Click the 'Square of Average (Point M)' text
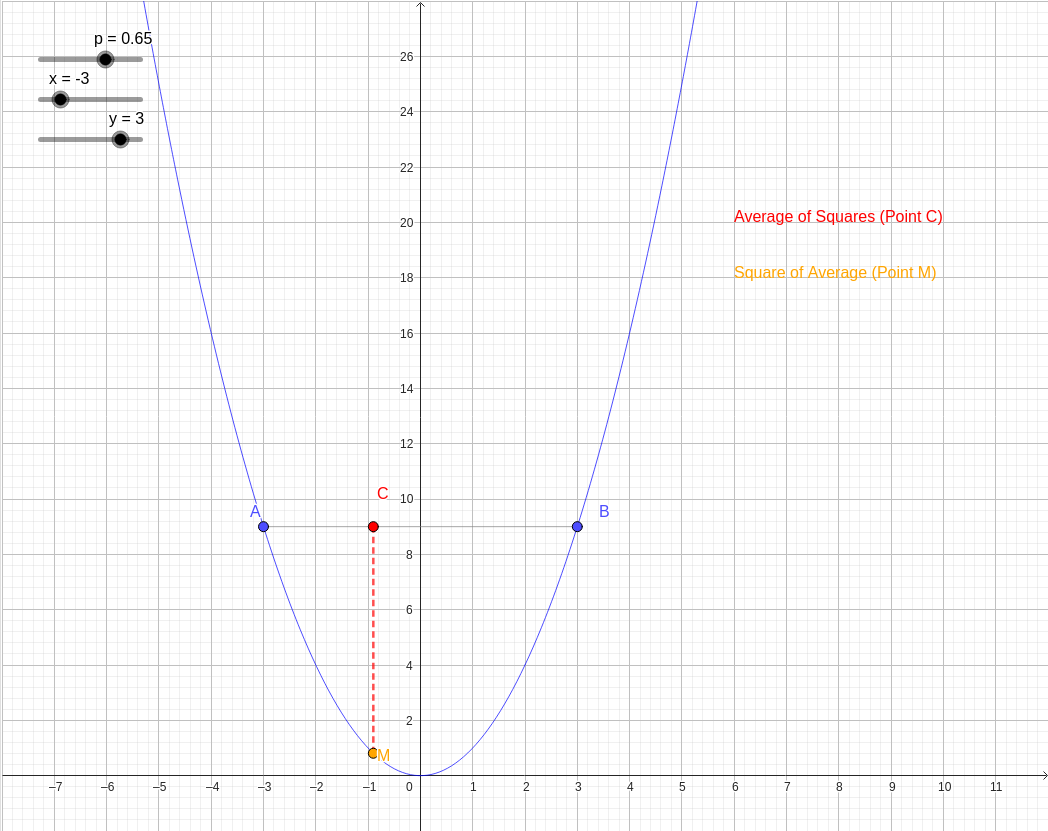1048x831 pixels. coord(835,273)
